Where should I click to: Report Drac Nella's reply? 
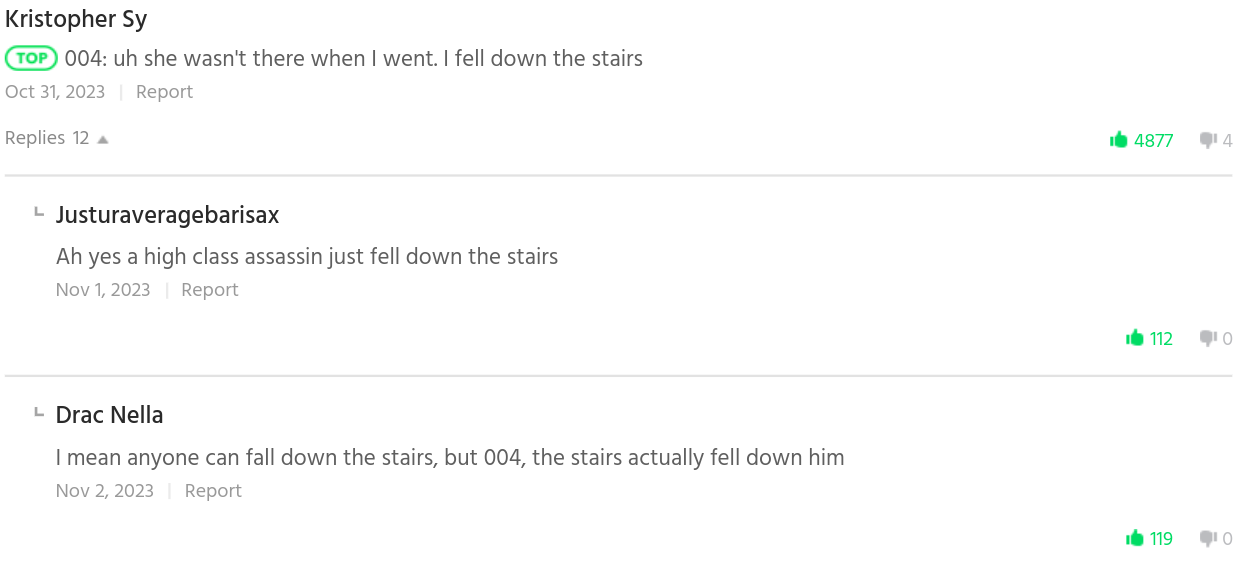[x=213, y=491]
